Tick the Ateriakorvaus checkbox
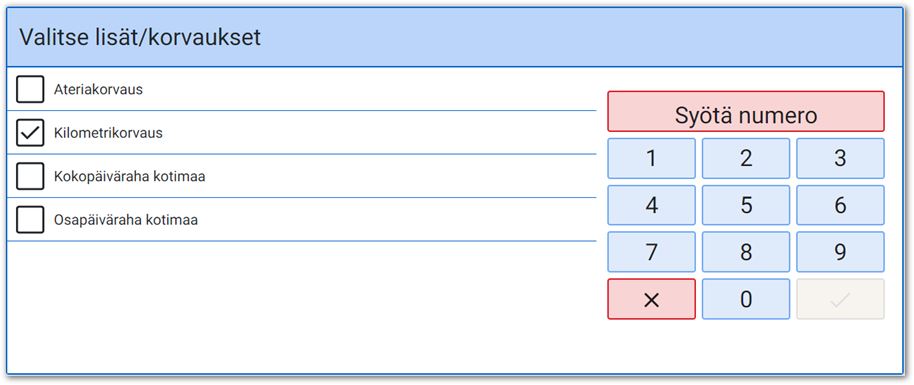Viewport: 914px width, 385px height. (30, 89)
